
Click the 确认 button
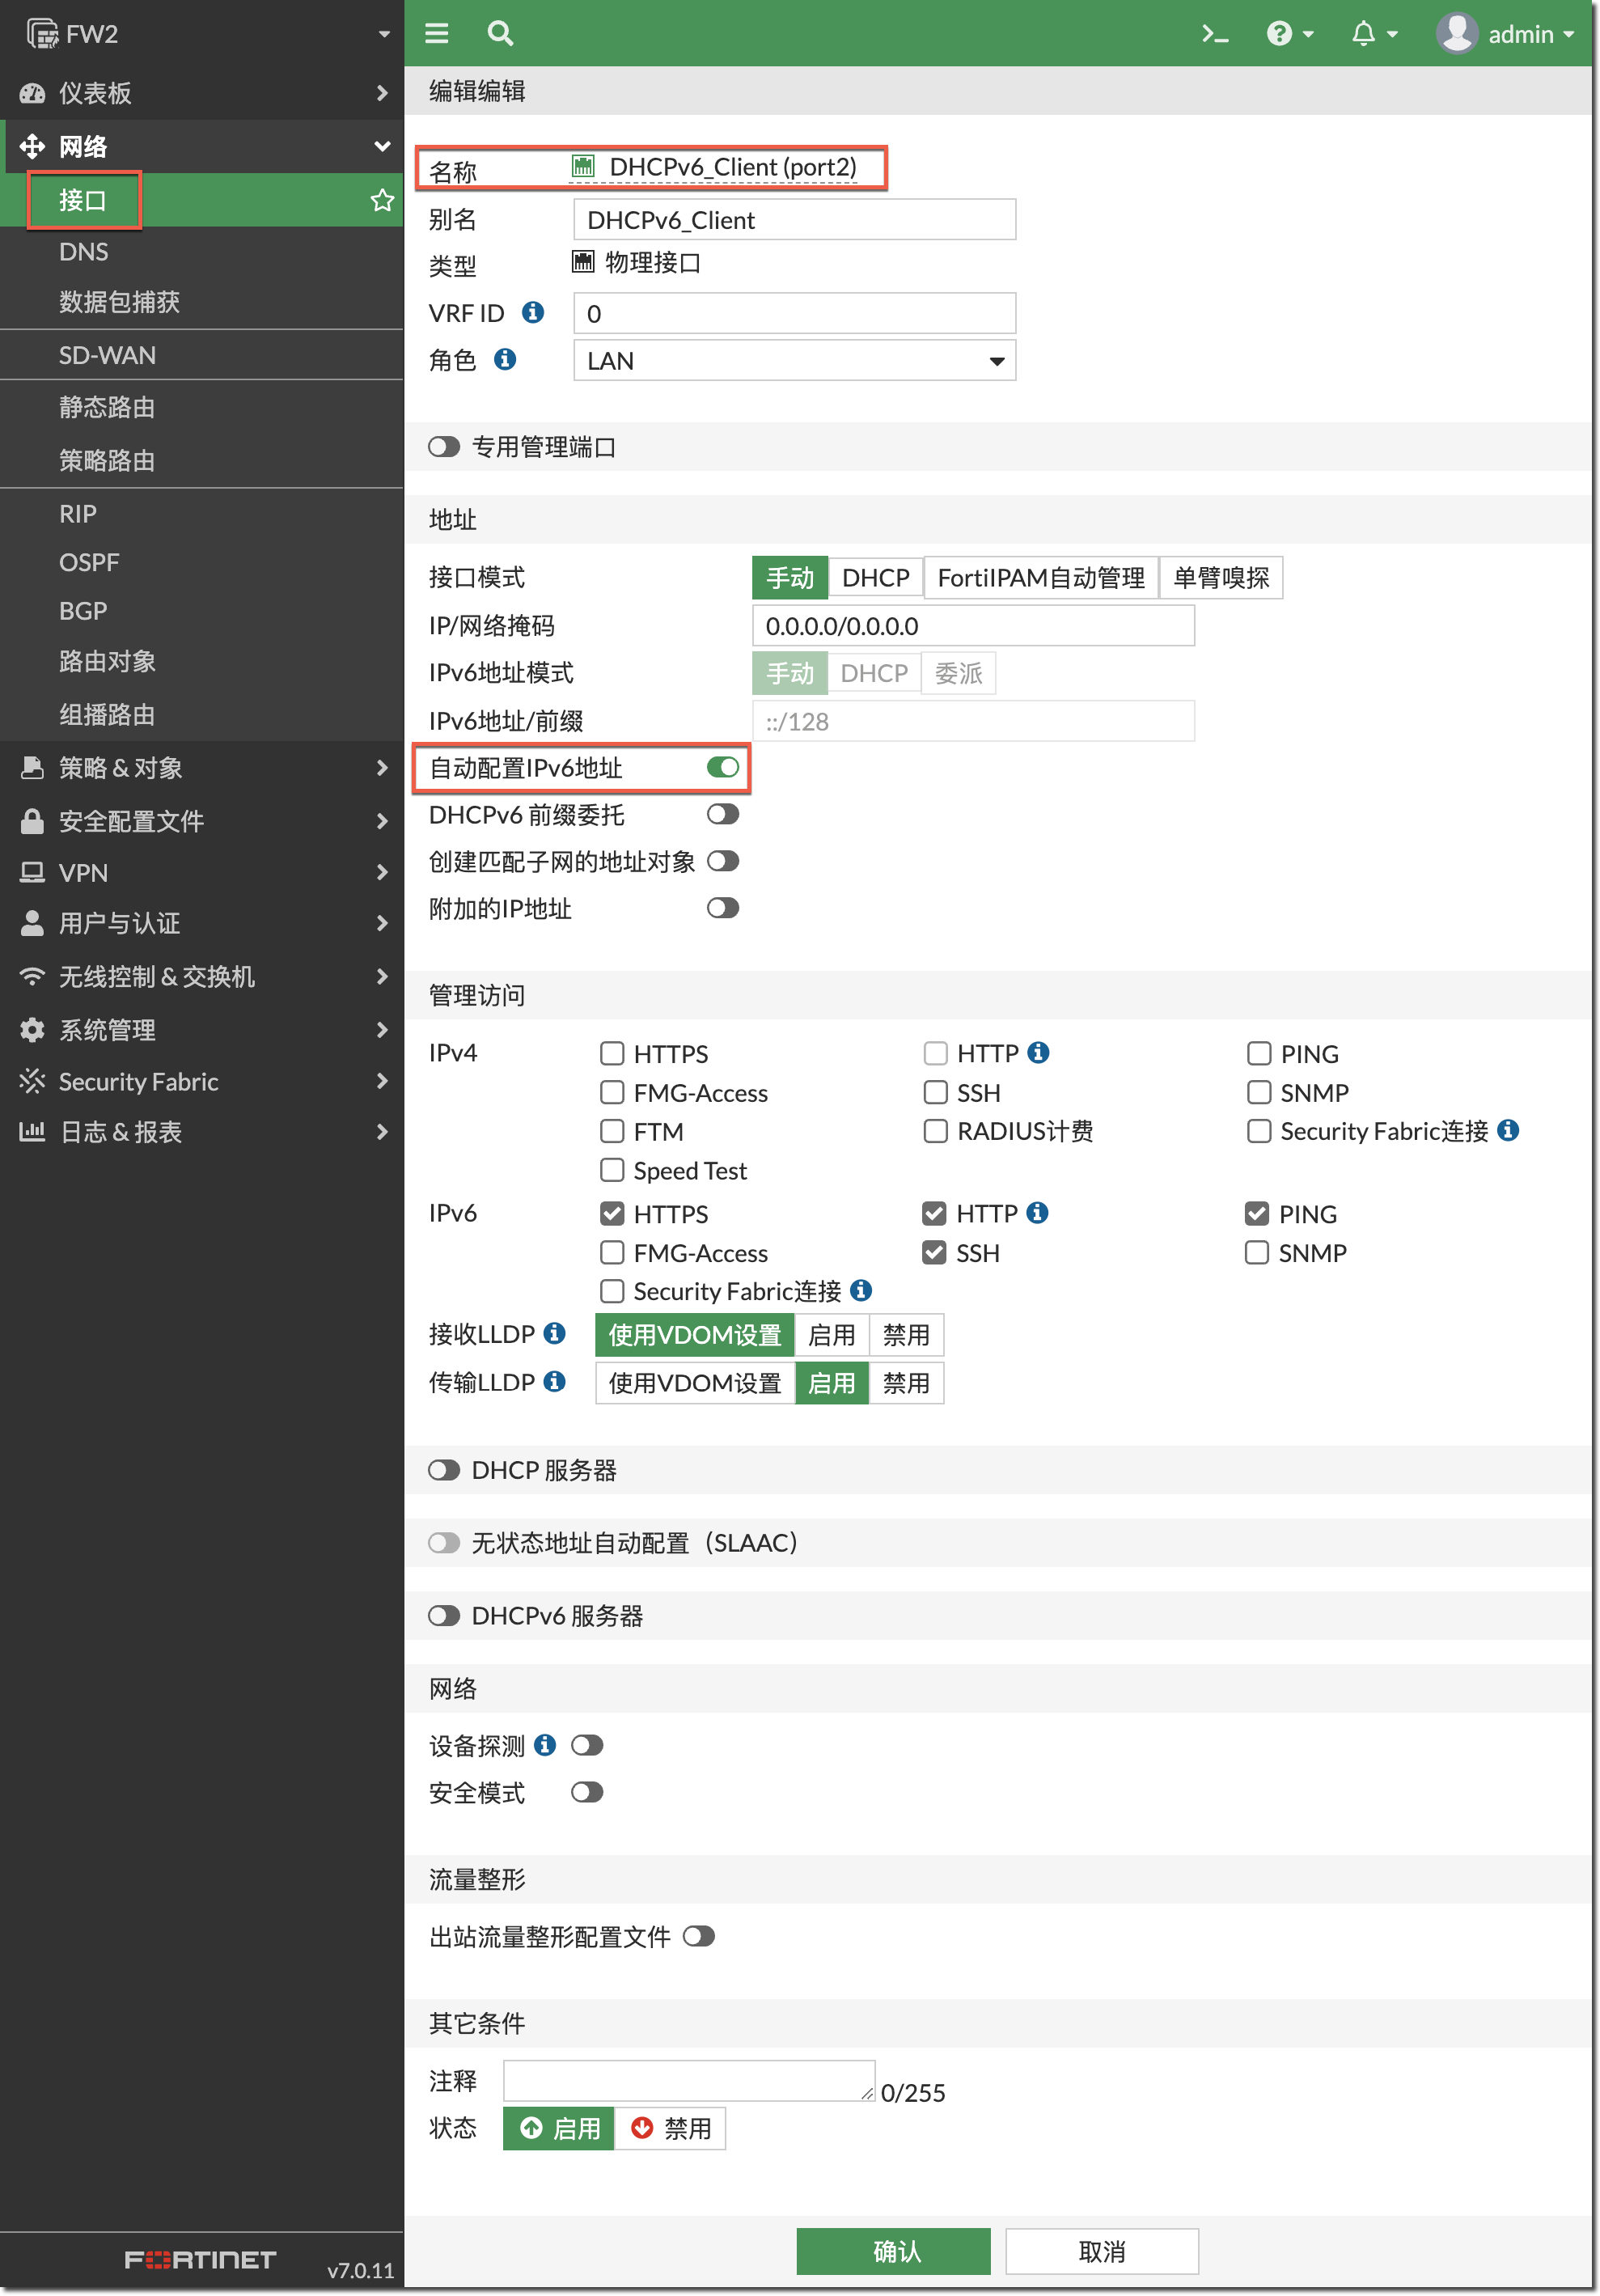click(x=893, y=2251)
